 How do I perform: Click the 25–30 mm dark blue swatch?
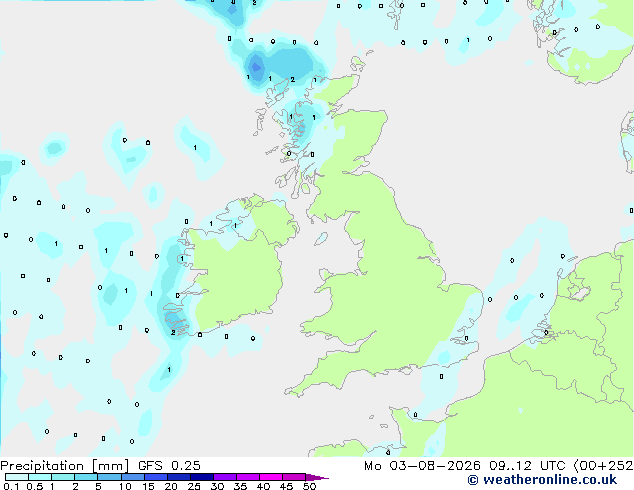(x=202, y=477)
